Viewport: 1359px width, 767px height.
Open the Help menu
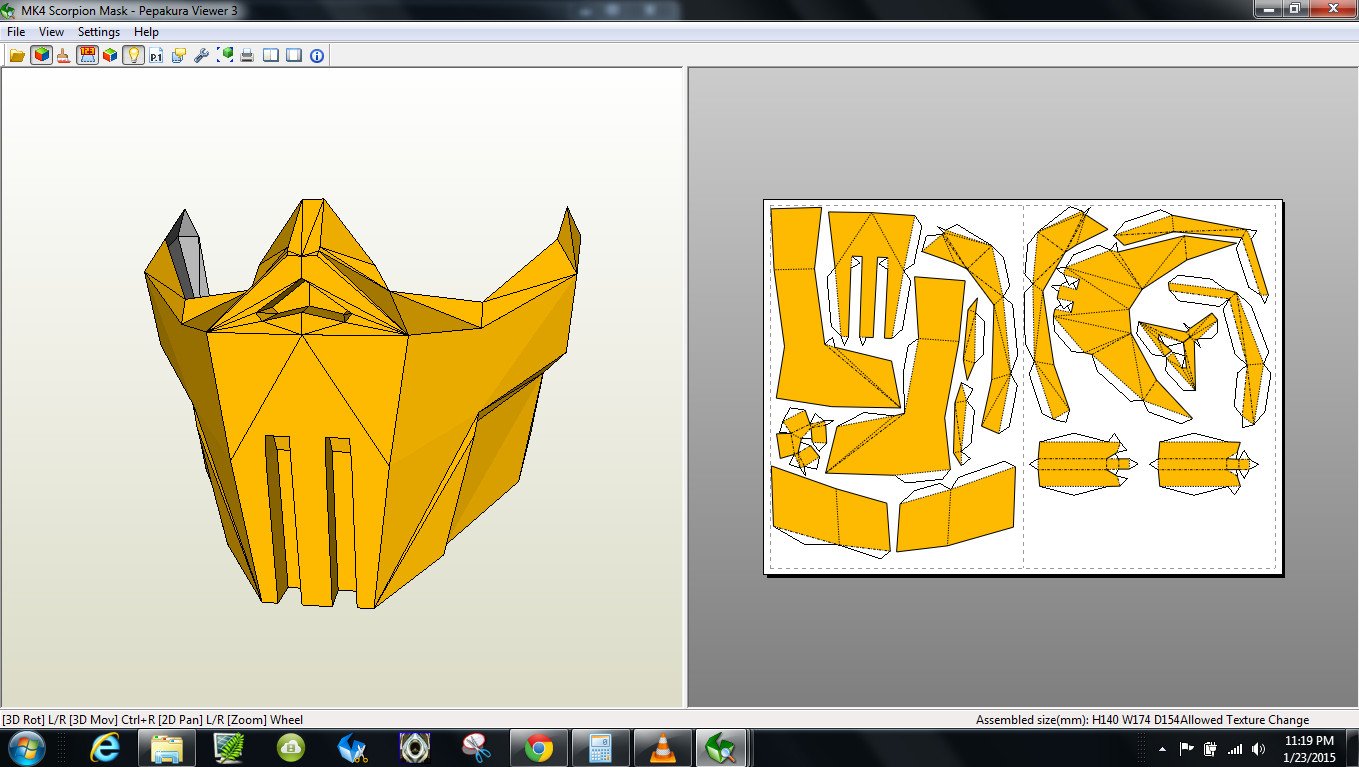coord(146,32)
